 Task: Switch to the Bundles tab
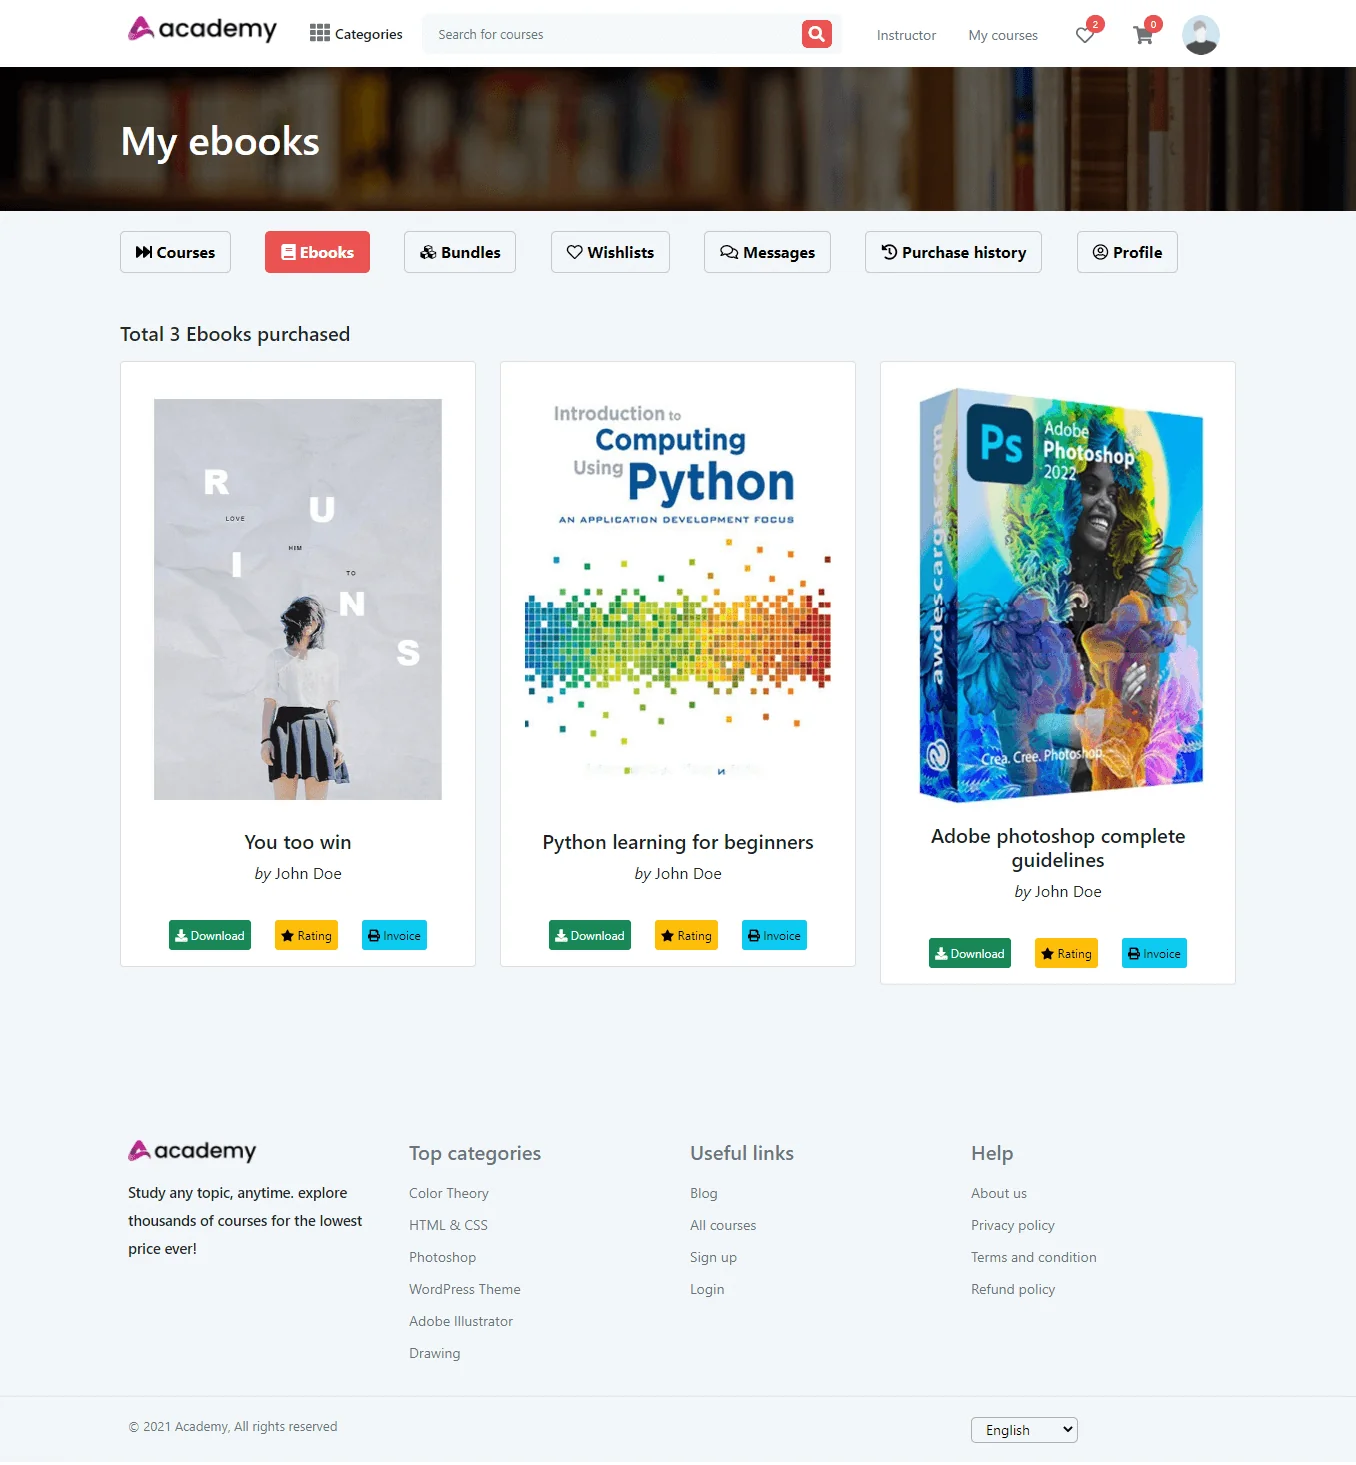tap(460, 252)
